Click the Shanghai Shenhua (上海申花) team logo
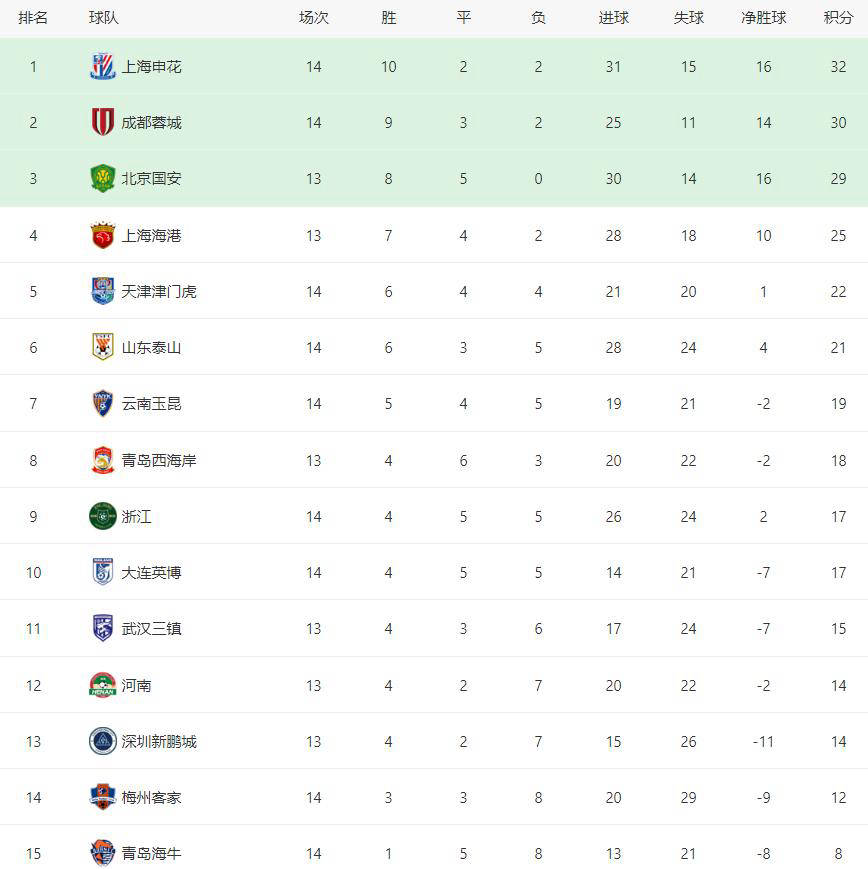 [103, 67]
